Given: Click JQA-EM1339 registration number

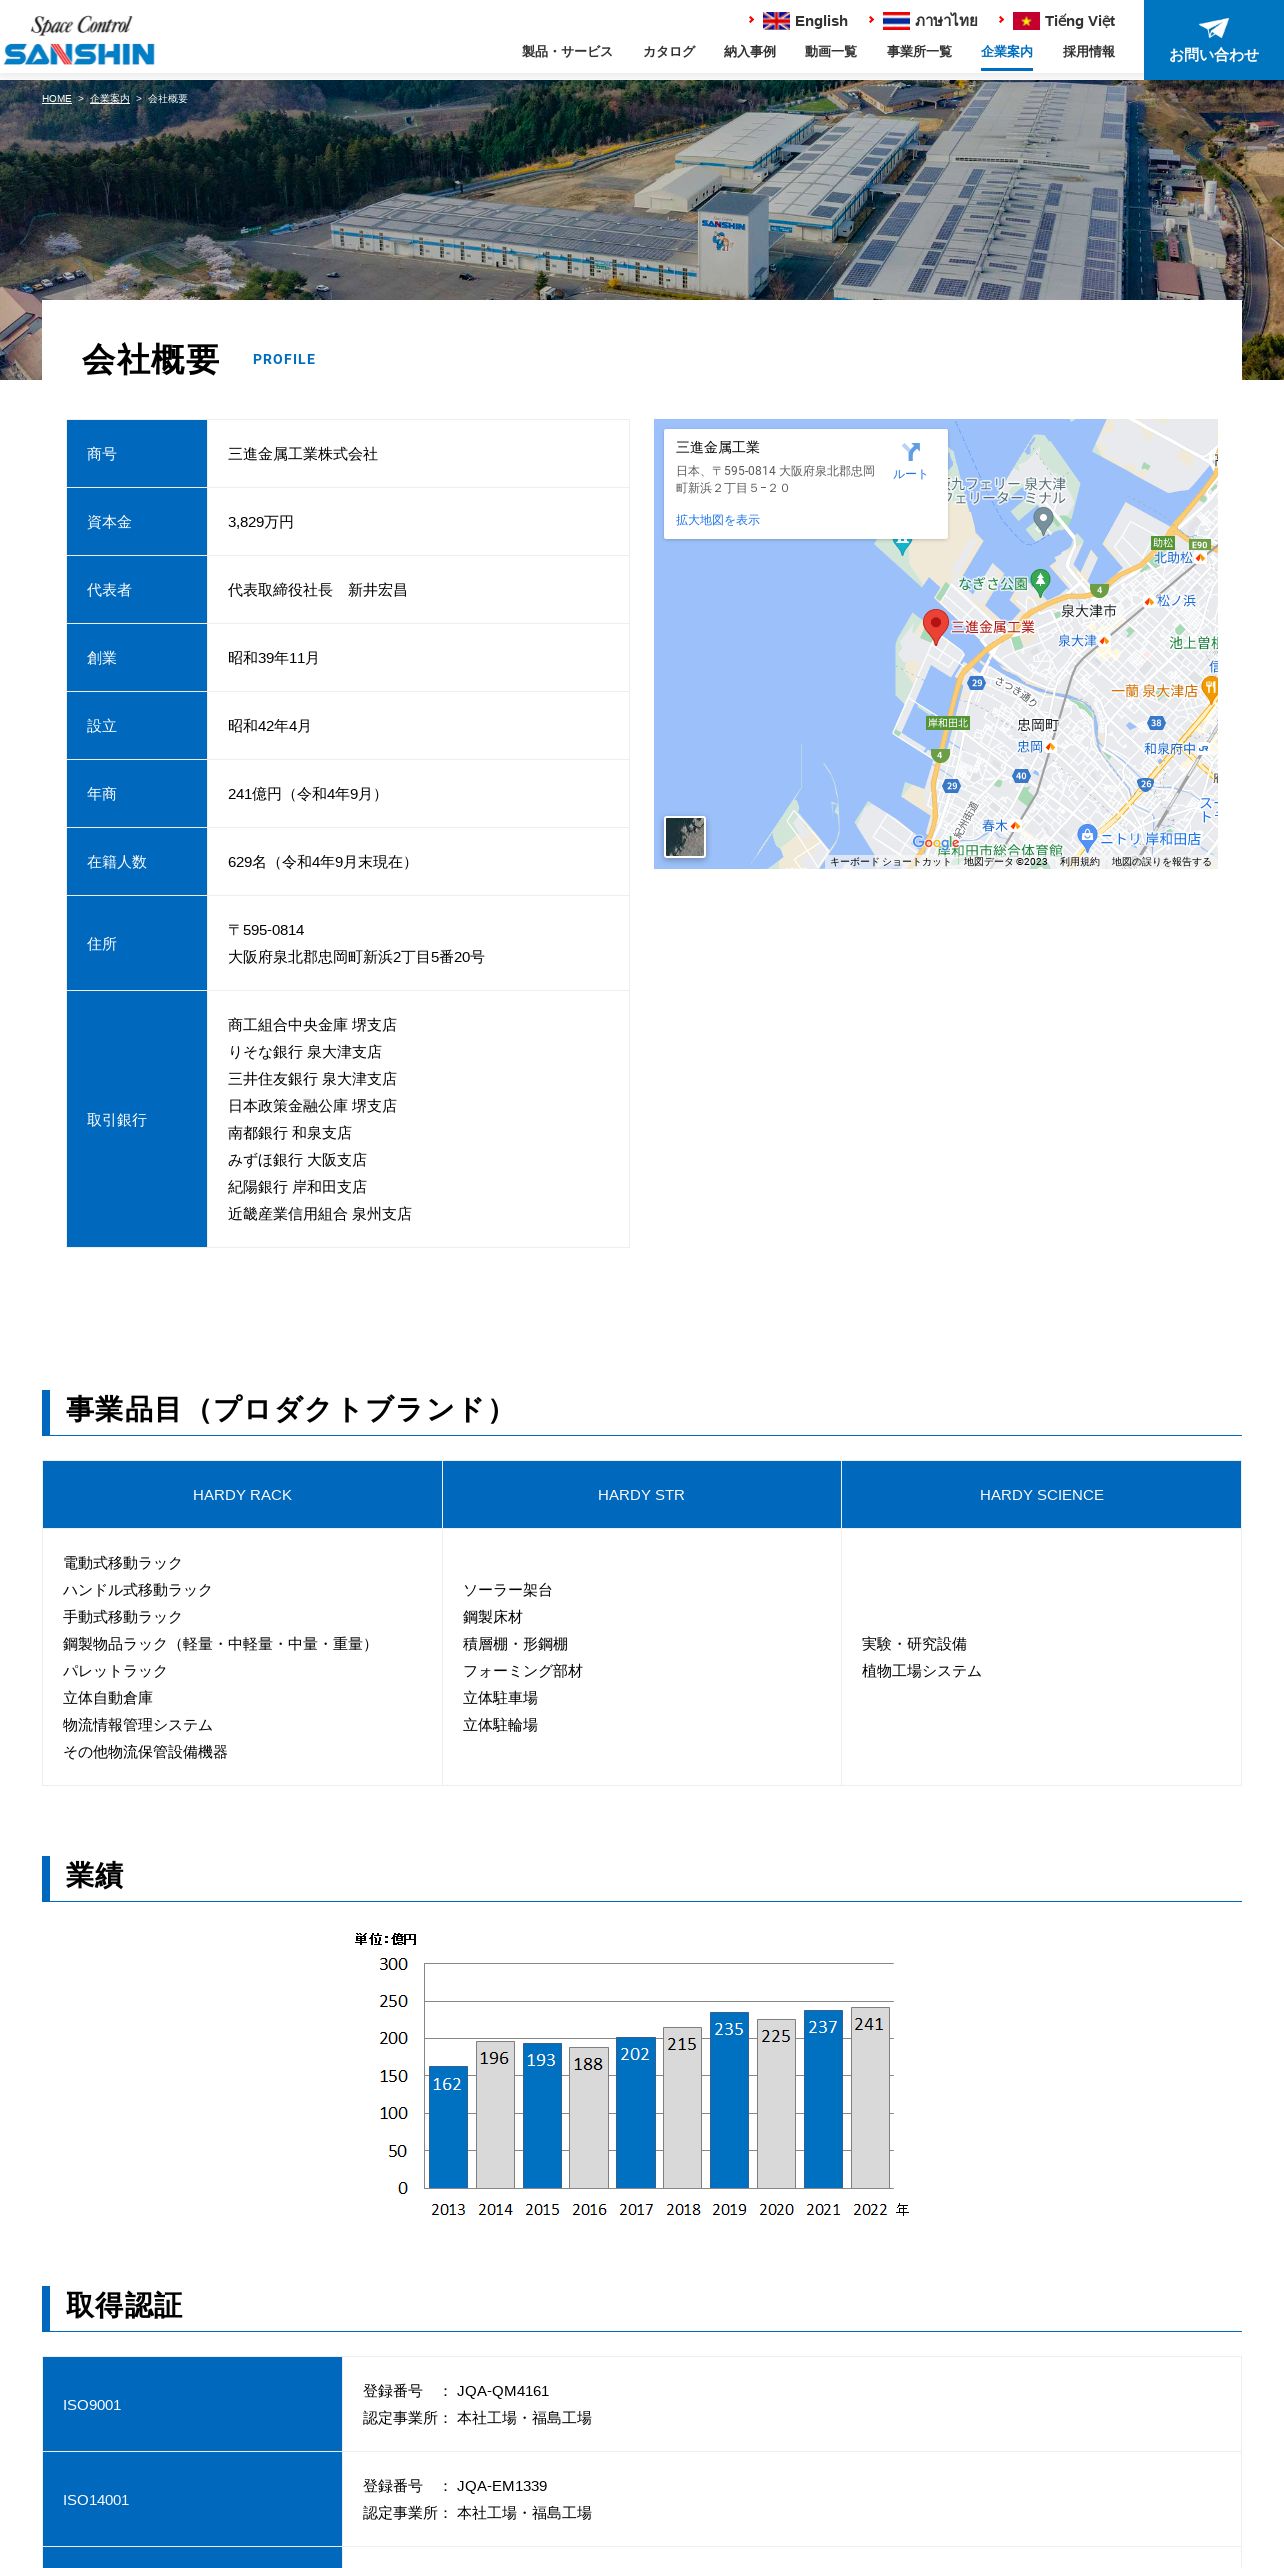Looking at the screenshot, I should pos(502,2486).
